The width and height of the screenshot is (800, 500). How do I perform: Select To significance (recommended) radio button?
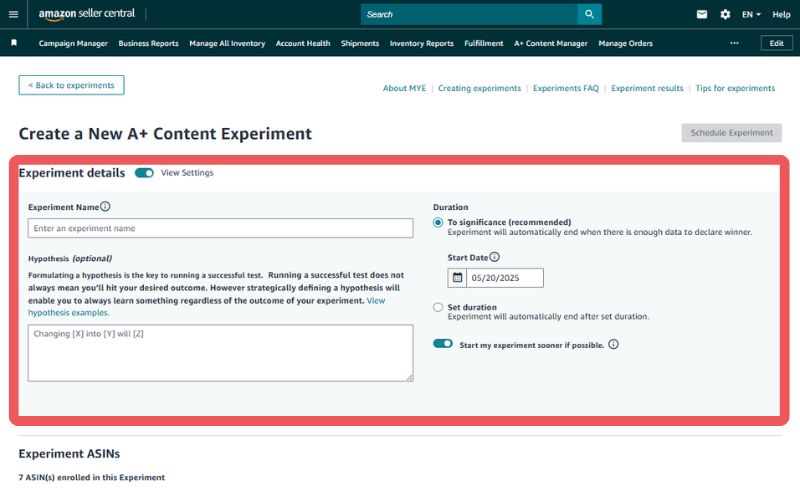(438, 222)
